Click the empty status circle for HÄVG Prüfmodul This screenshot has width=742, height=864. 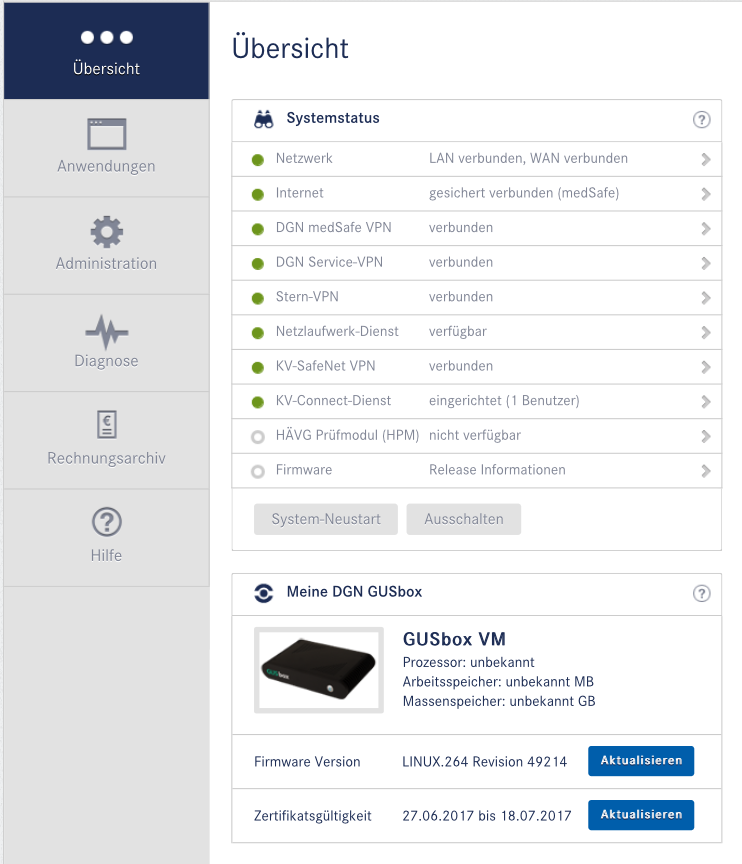coord(257,437)
